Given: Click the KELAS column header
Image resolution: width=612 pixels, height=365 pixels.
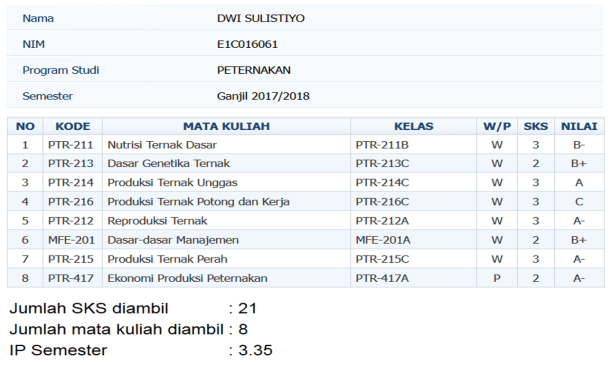Looking at the screenshot, I should (413, 126).
